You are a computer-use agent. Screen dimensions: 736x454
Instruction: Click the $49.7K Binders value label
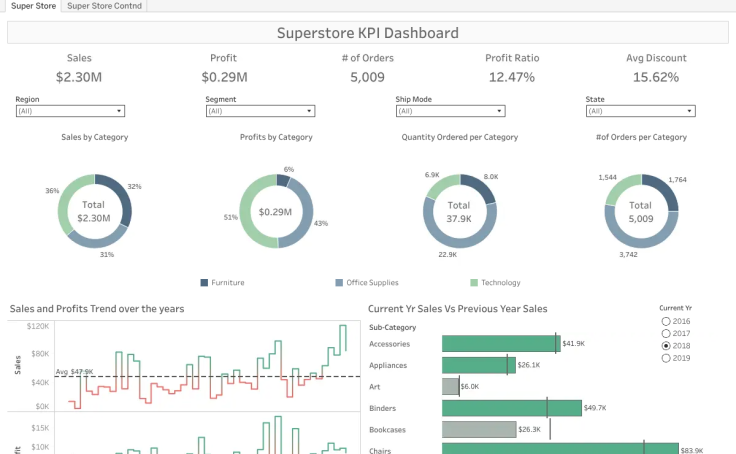click(x=595, y=408)
